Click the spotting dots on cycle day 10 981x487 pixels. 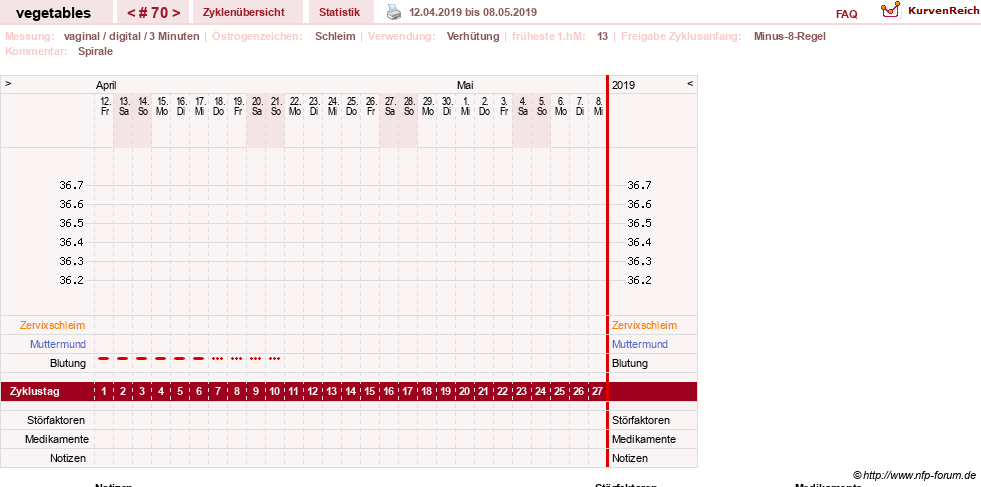tap(275, 359)
